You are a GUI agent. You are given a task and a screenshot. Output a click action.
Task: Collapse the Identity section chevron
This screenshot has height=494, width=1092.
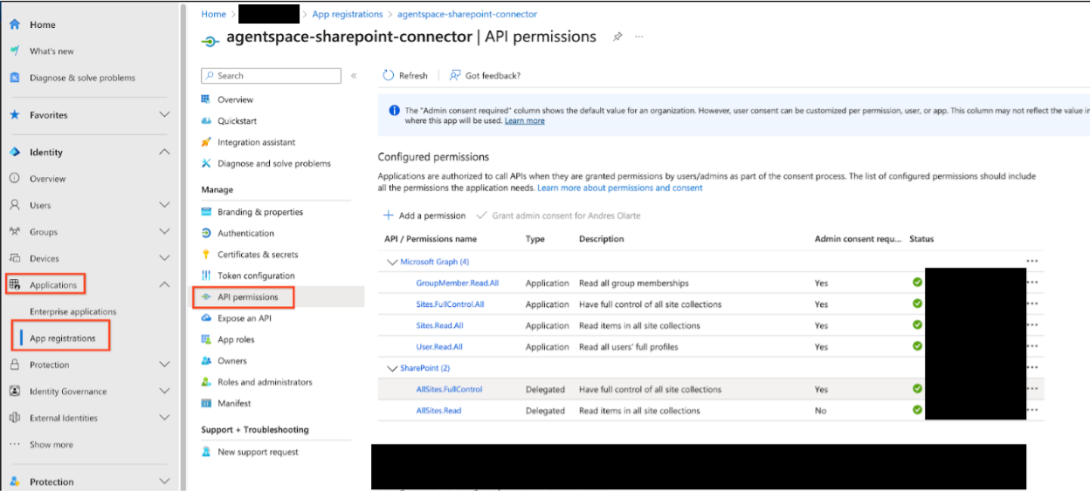[x=164, y=152]
